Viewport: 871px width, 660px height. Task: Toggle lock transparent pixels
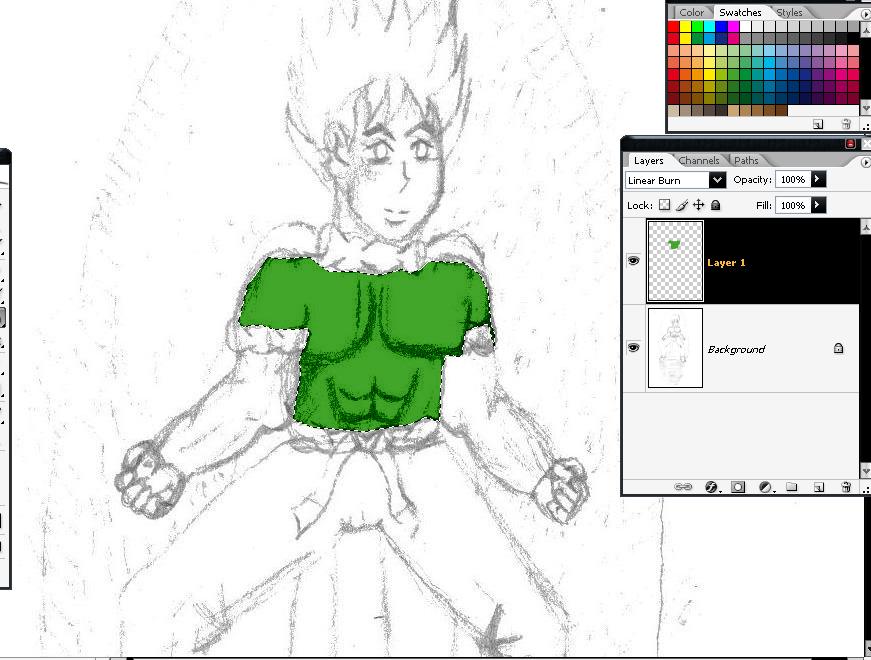click(x=664, y=205)
